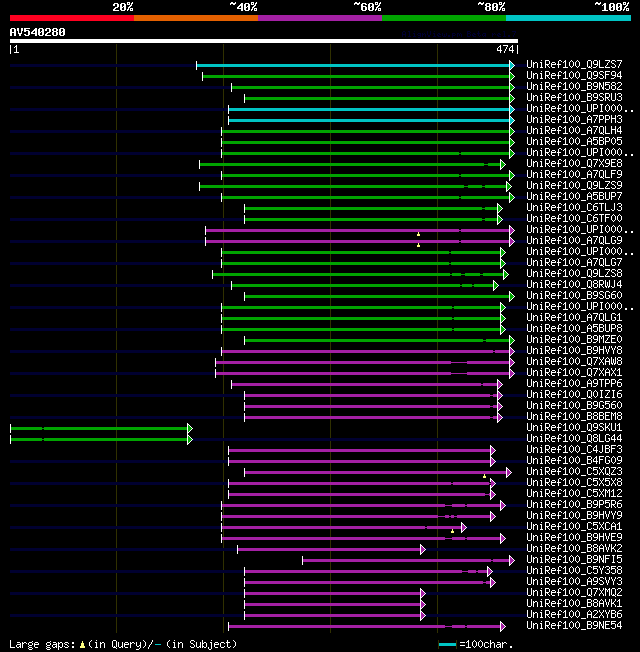Click the purple alignment bar for B9NFI5

(406, 561)
